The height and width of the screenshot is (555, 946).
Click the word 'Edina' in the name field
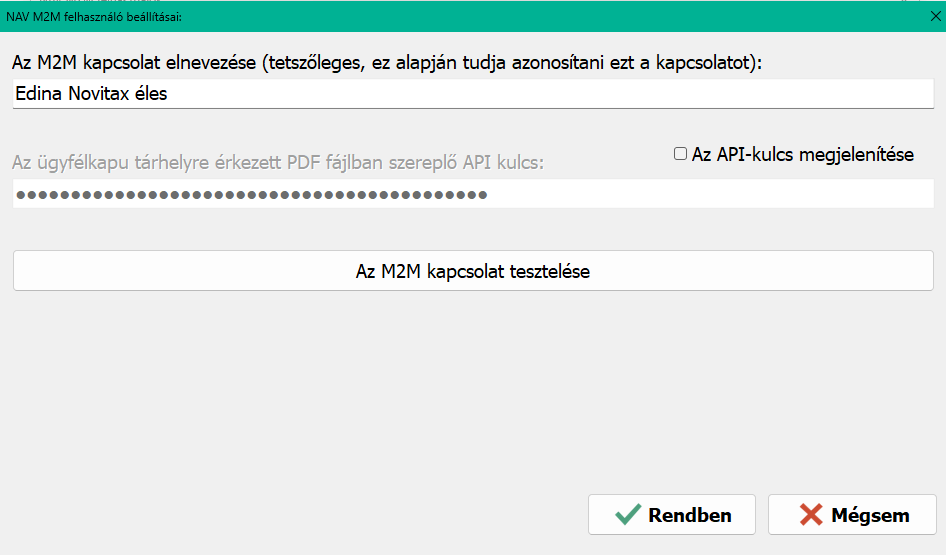pyautogui.click(x=39, y=94)
